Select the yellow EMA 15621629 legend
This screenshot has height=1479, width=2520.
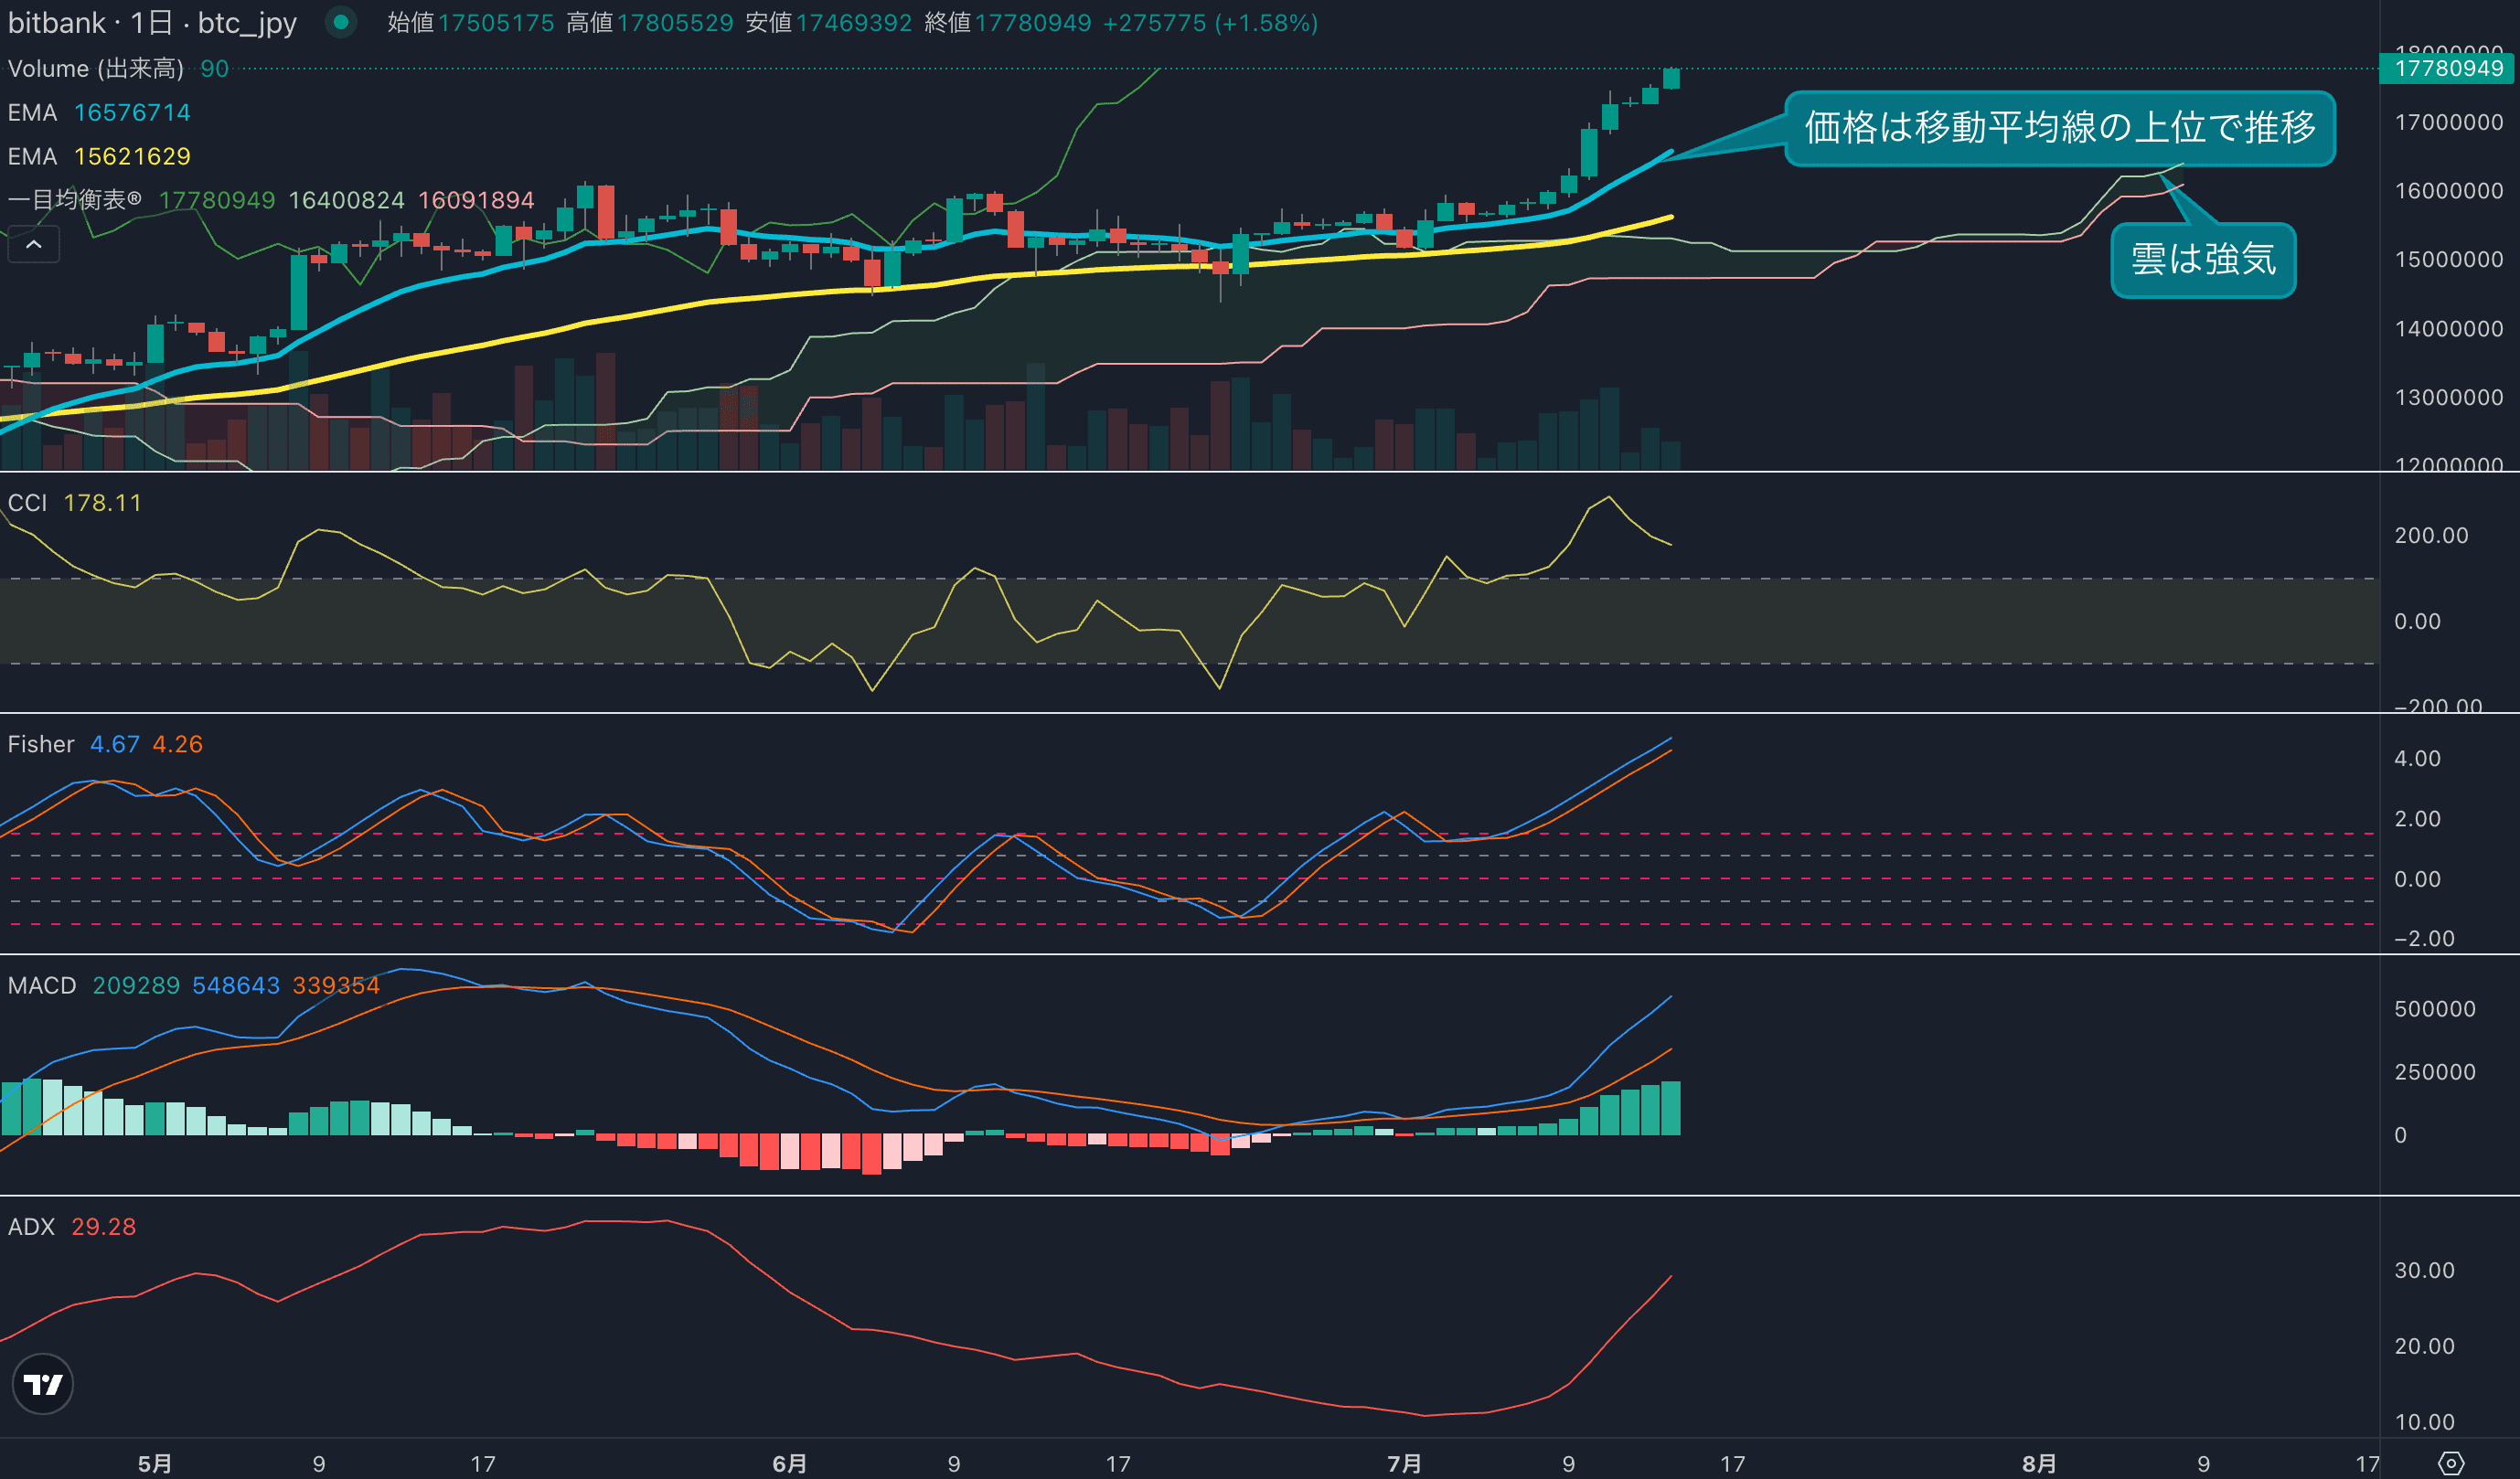coord(99,157)
